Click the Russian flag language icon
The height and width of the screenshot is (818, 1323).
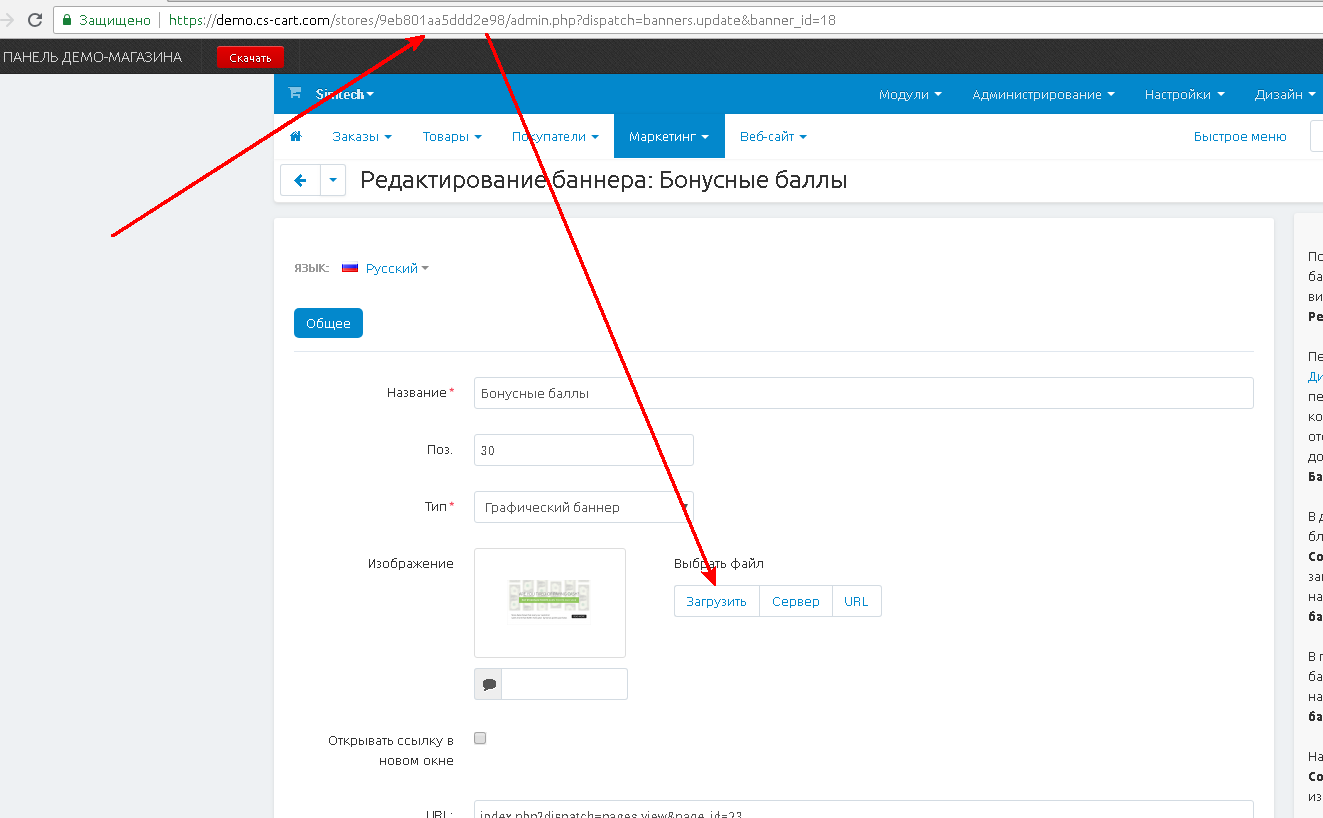(350, 268)
